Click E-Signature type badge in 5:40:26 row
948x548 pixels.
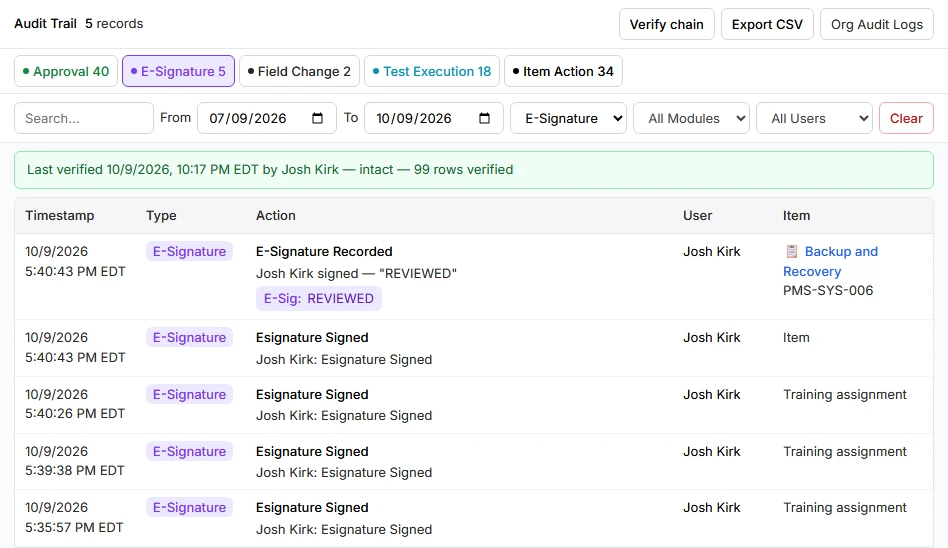[189, 394]
